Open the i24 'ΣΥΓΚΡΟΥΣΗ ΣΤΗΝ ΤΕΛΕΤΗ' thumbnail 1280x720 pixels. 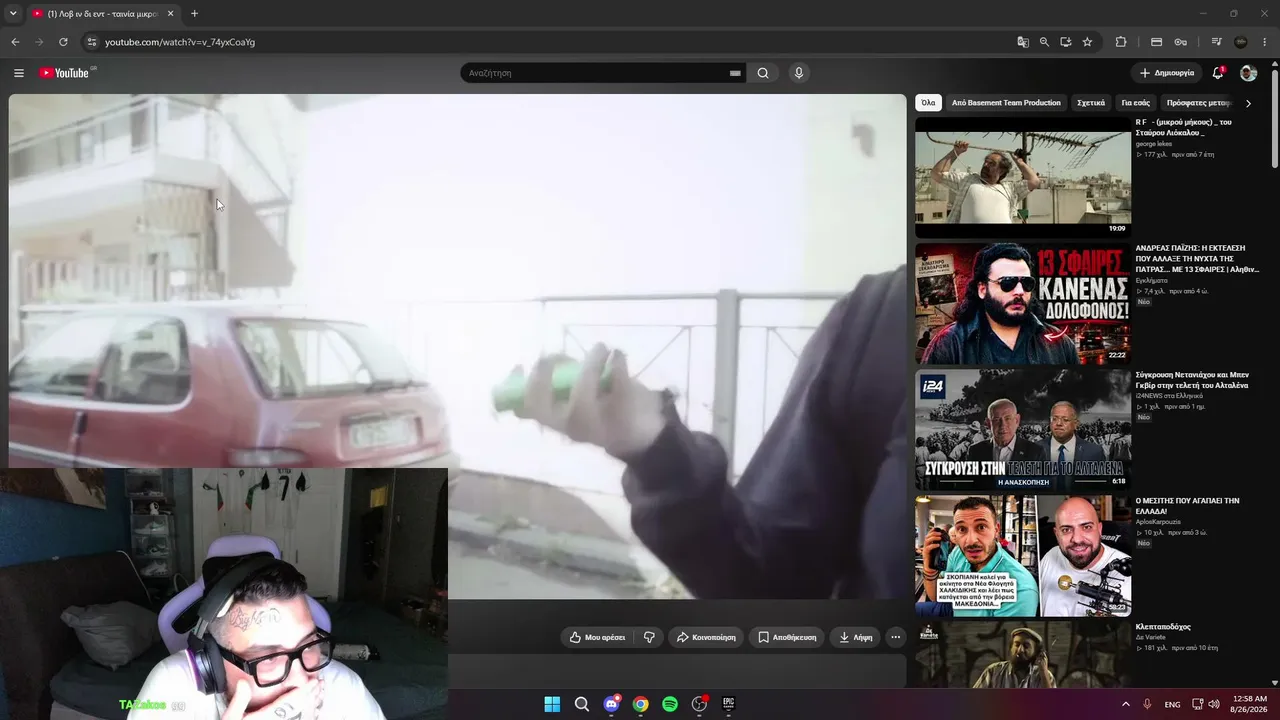click(1023, 430)
